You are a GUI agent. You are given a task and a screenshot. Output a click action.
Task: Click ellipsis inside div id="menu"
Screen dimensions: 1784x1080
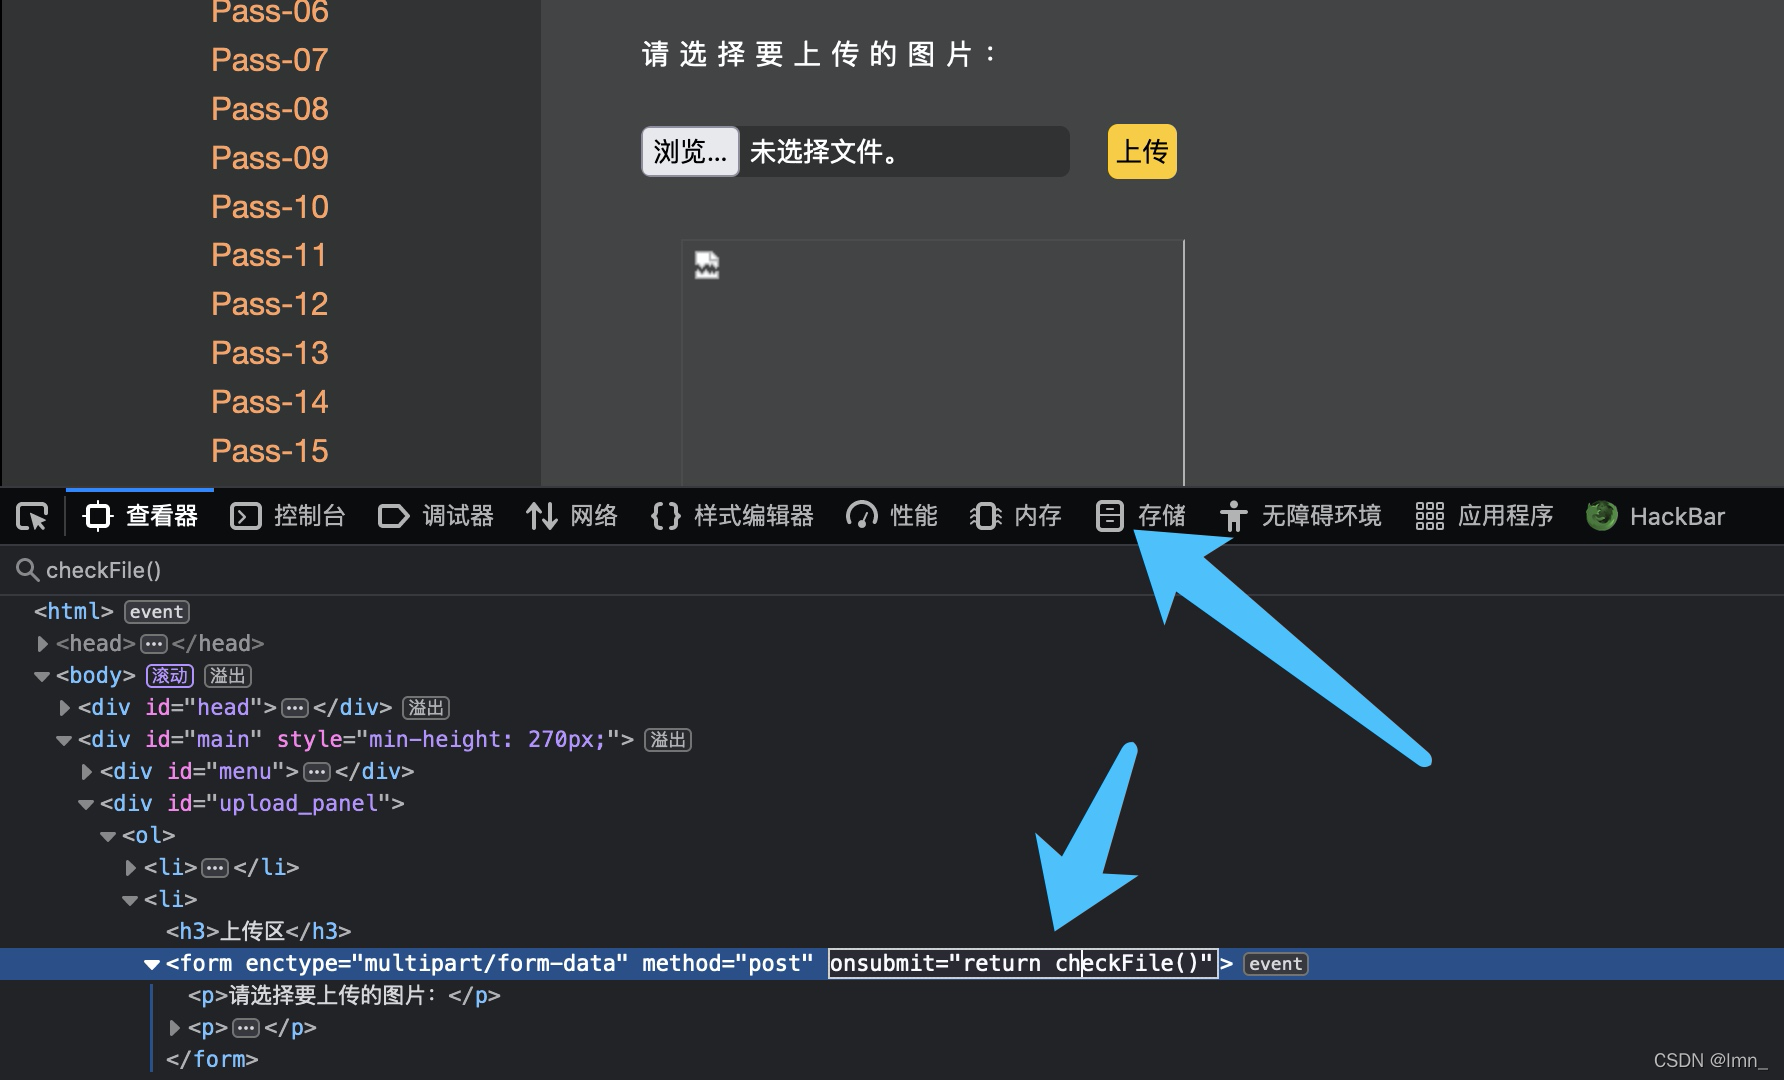click(317, 772)
